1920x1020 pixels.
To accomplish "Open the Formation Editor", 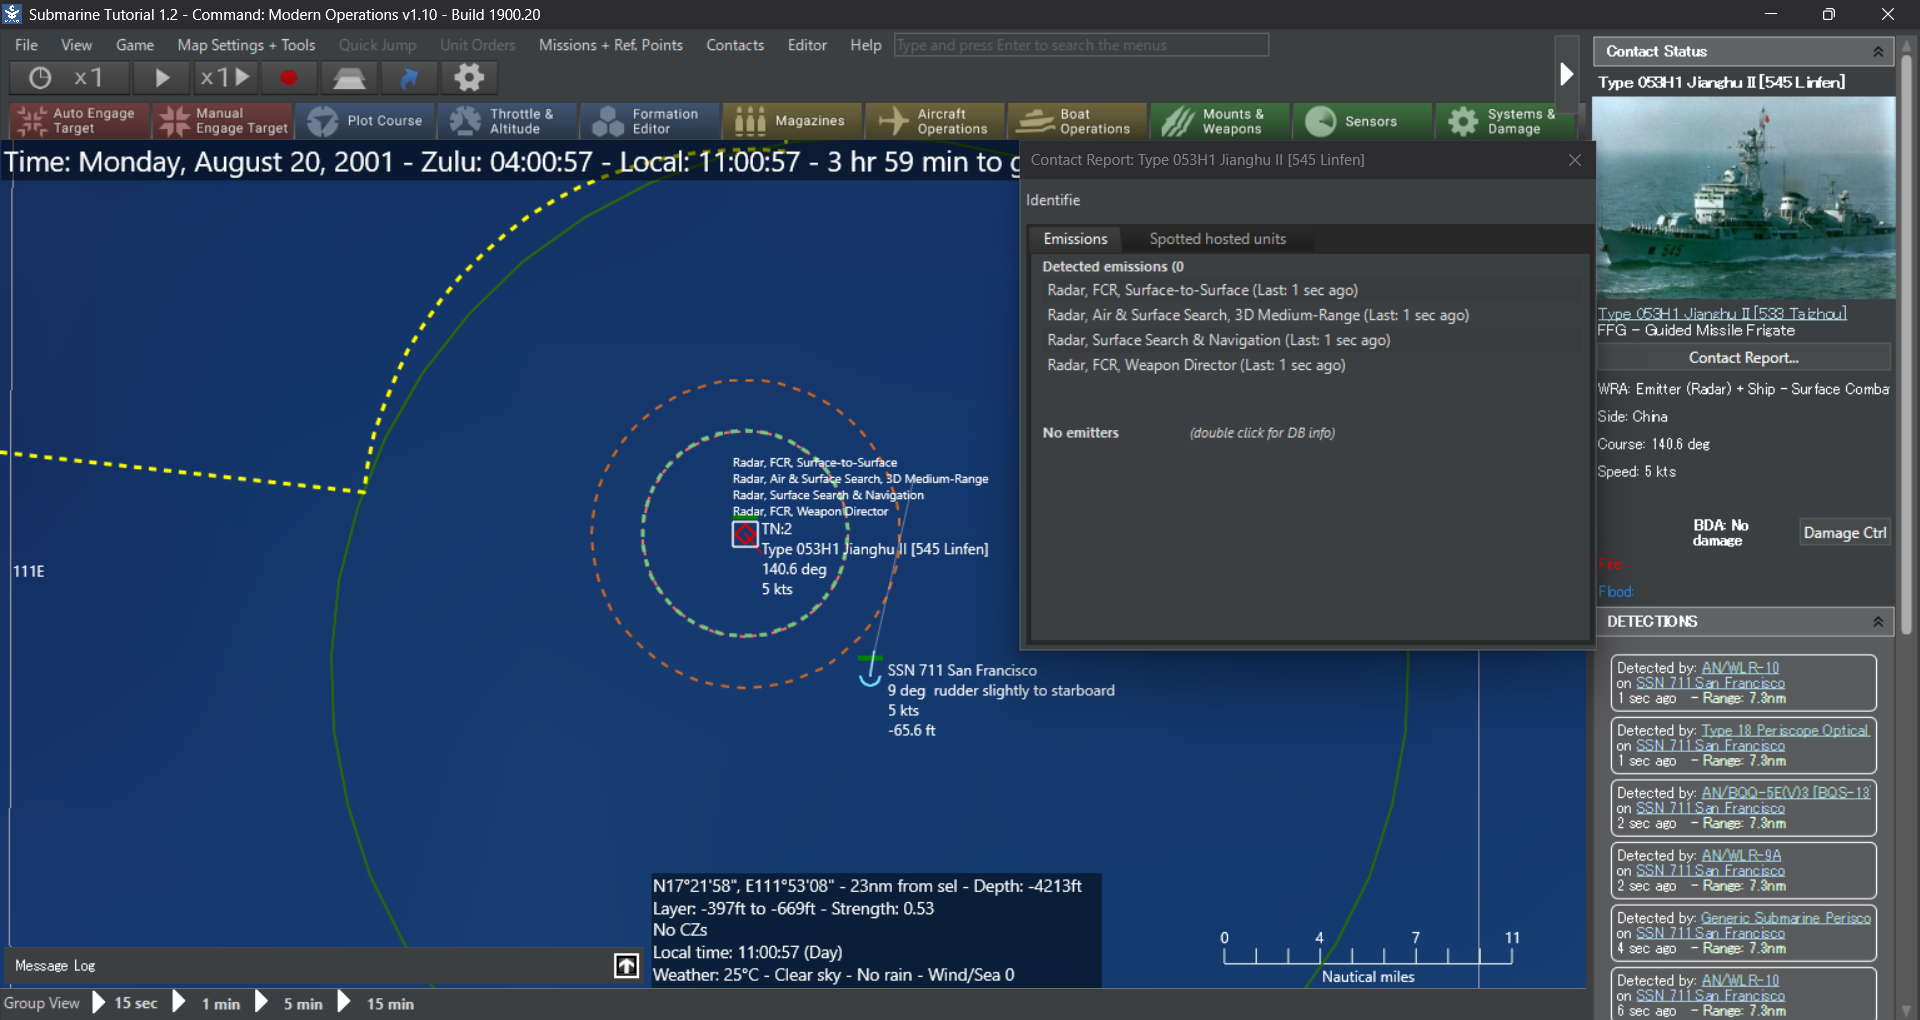I will point(650,121).
